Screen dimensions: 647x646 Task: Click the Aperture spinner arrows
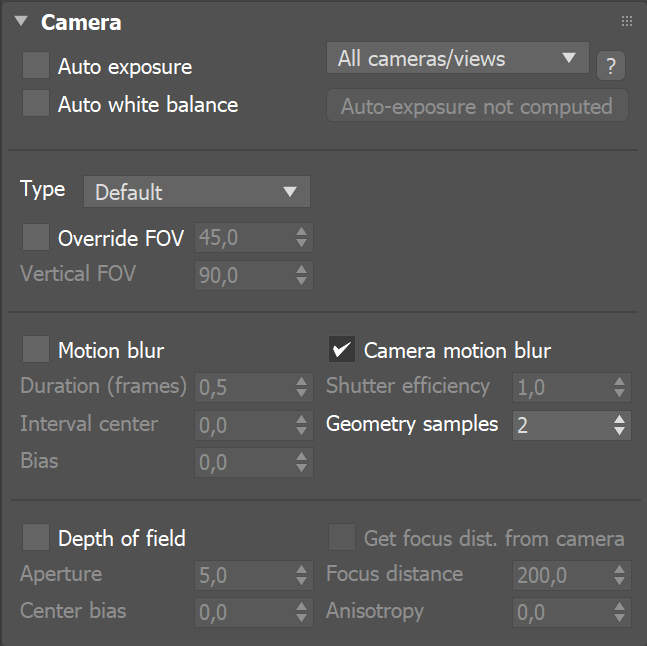(x=302, y=575)
